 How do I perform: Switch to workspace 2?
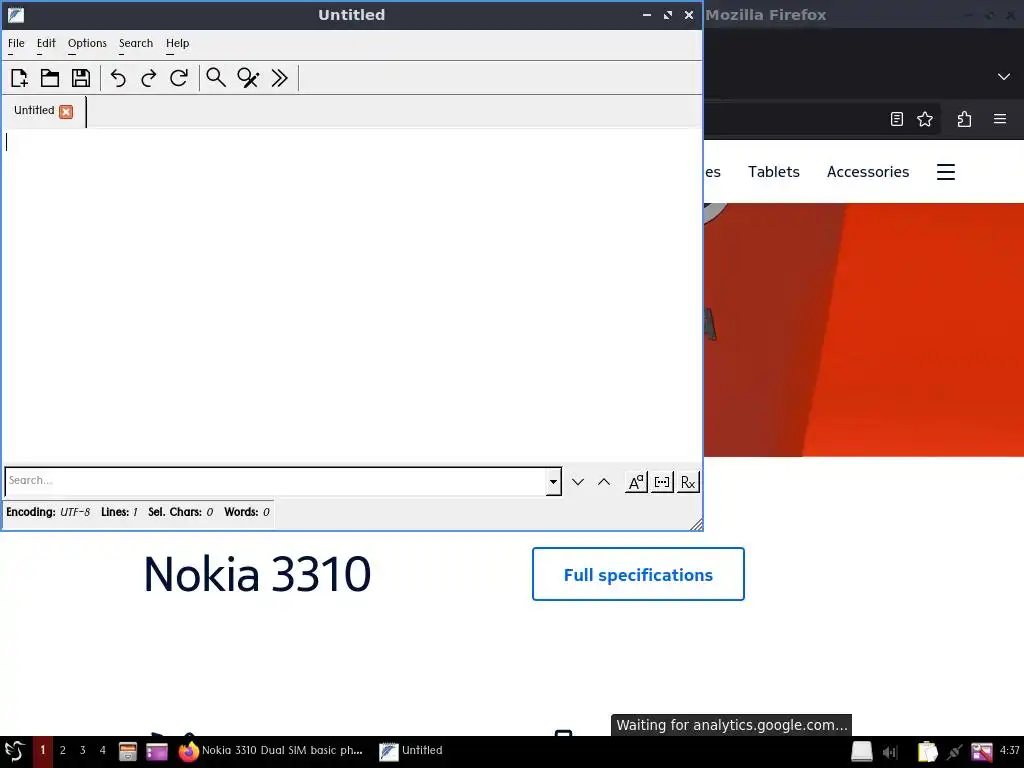point(63,750)
